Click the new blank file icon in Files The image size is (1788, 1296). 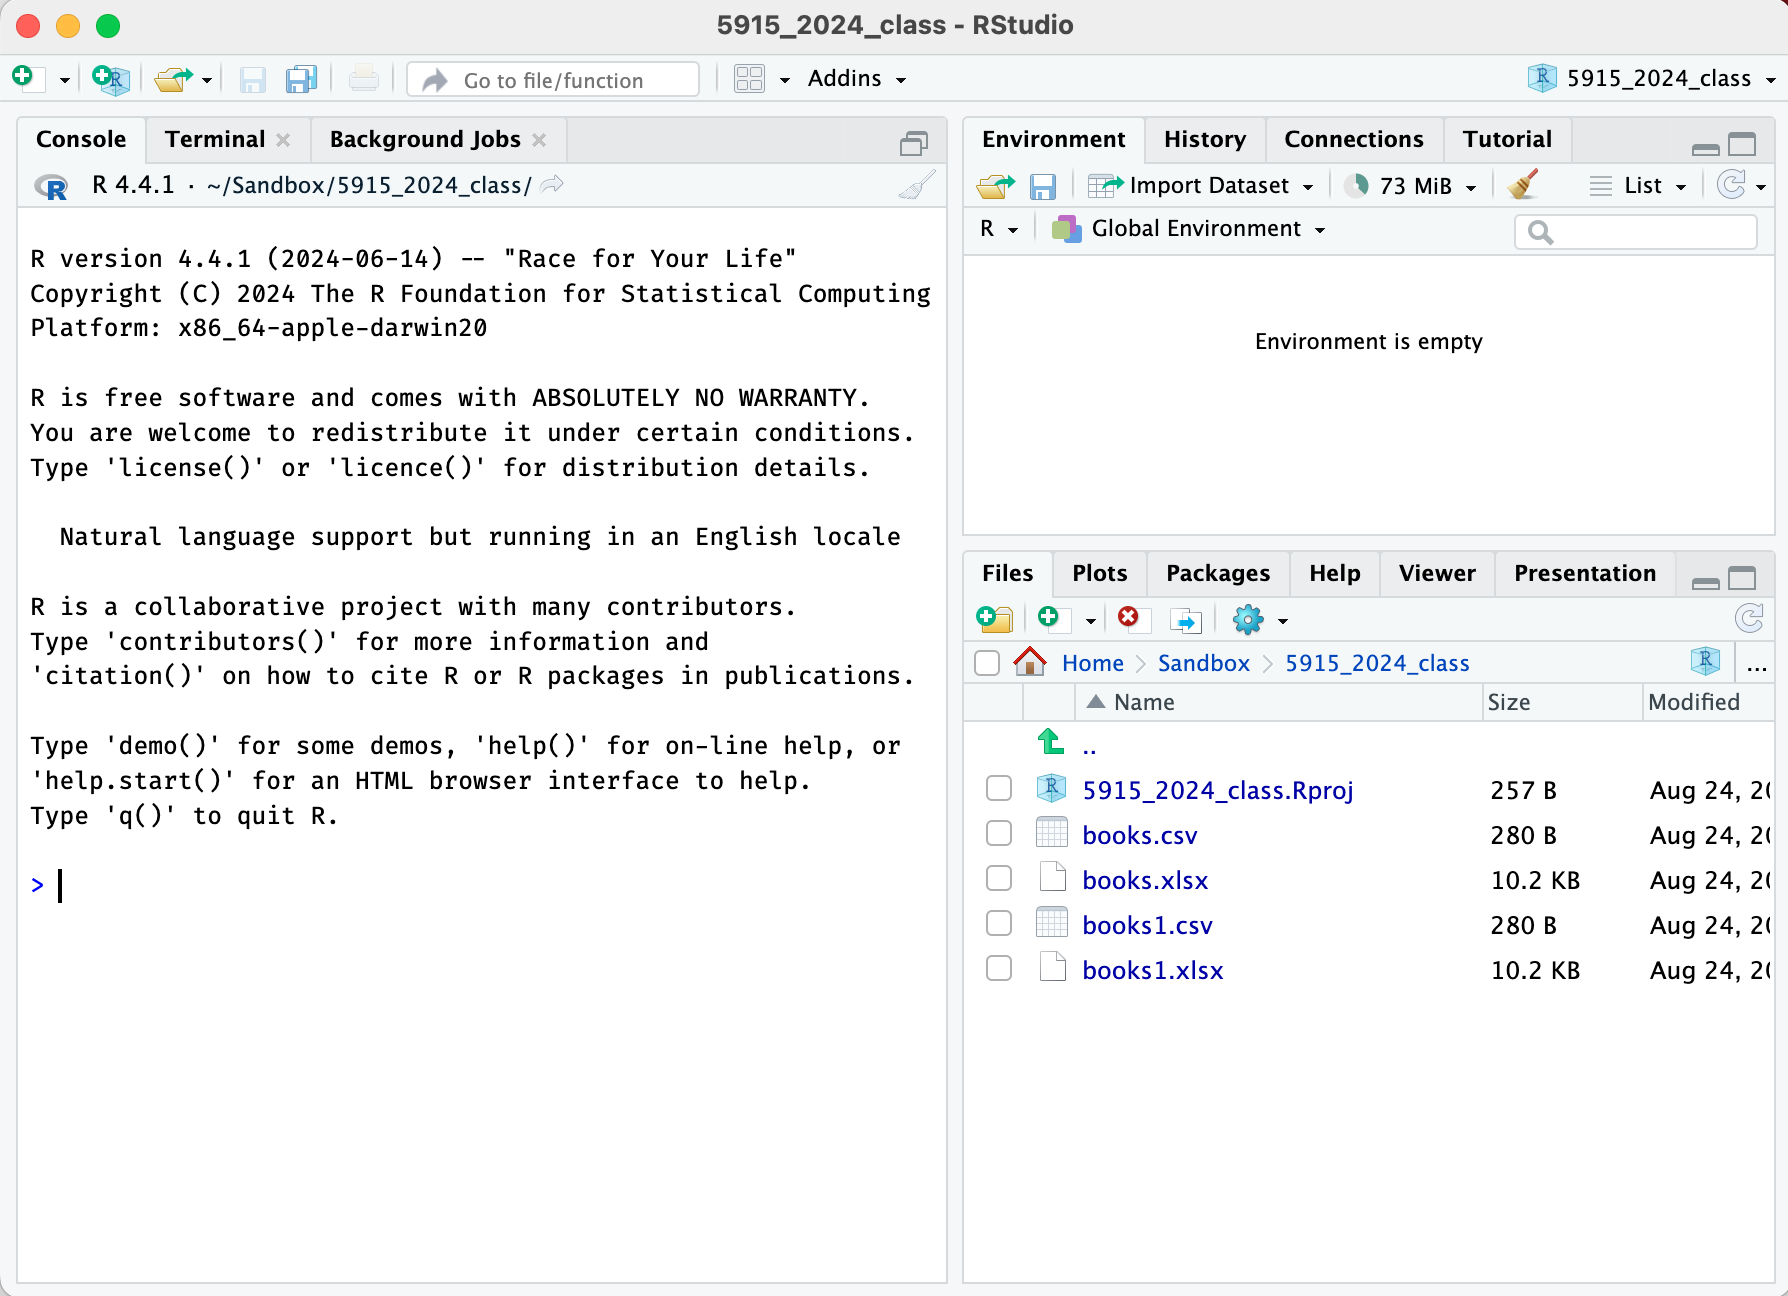click(x=1054, y=619)
